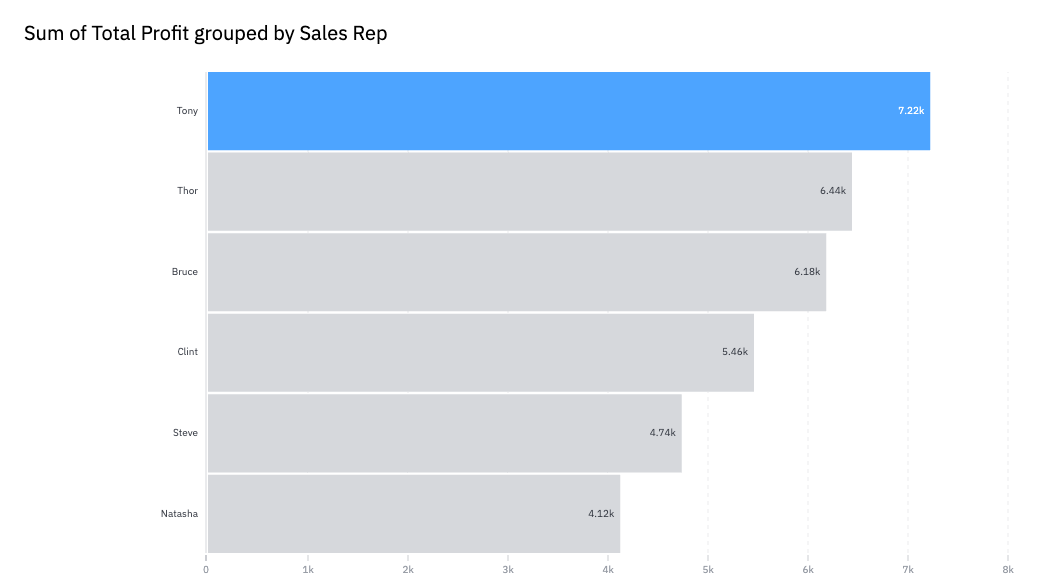Click the 0 axis tick label

pos(206,570)
